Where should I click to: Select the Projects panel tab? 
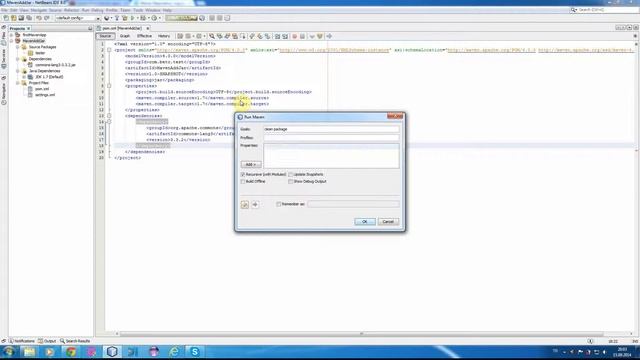tap(20, 28)
